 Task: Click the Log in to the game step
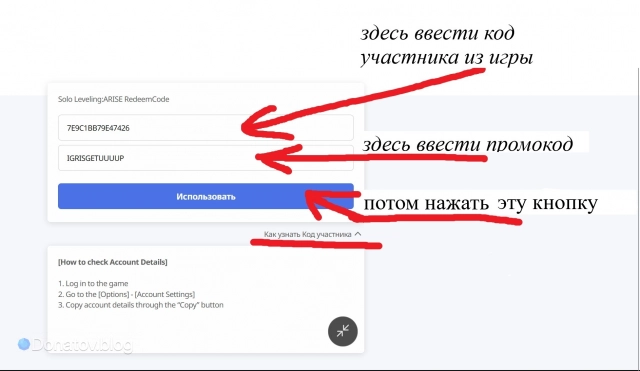[x=93, y=284]
